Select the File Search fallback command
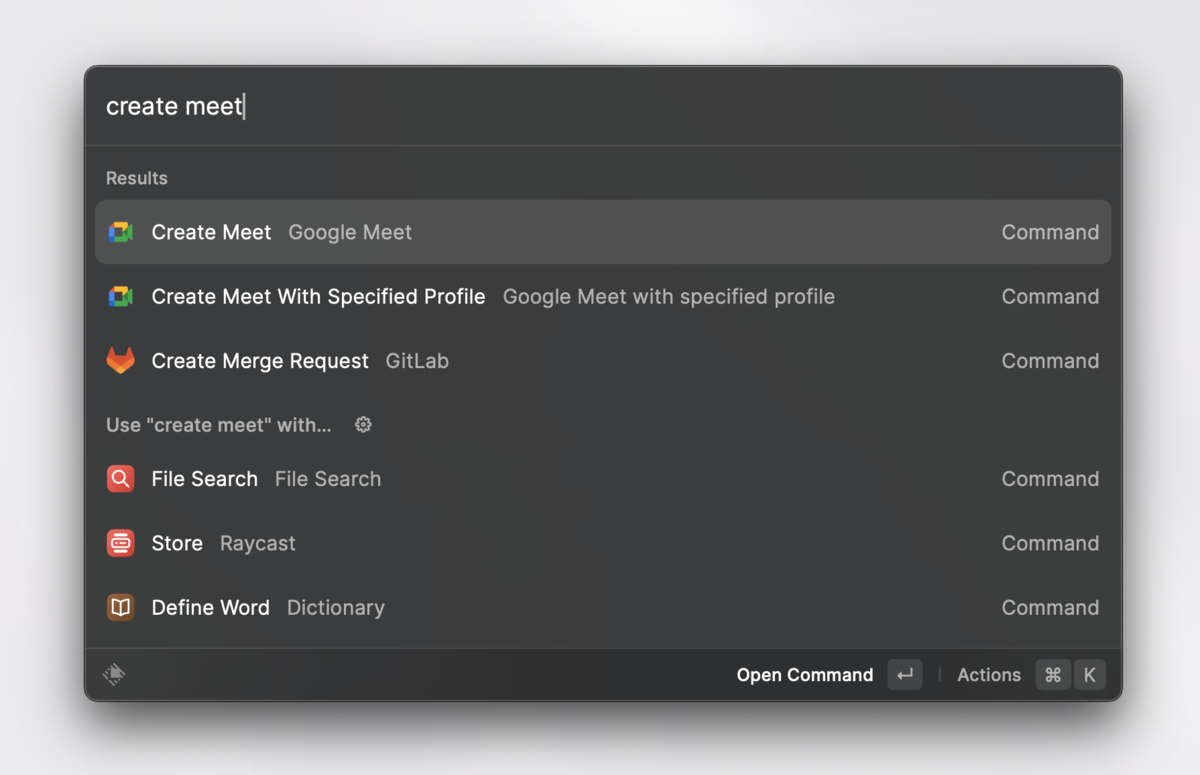 coord(603,479)
